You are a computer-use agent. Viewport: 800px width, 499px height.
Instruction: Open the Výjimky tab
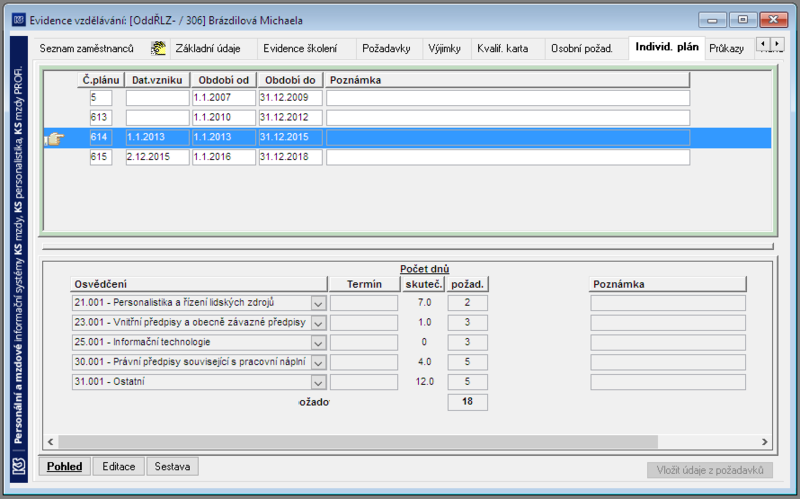tap(444, 48)
